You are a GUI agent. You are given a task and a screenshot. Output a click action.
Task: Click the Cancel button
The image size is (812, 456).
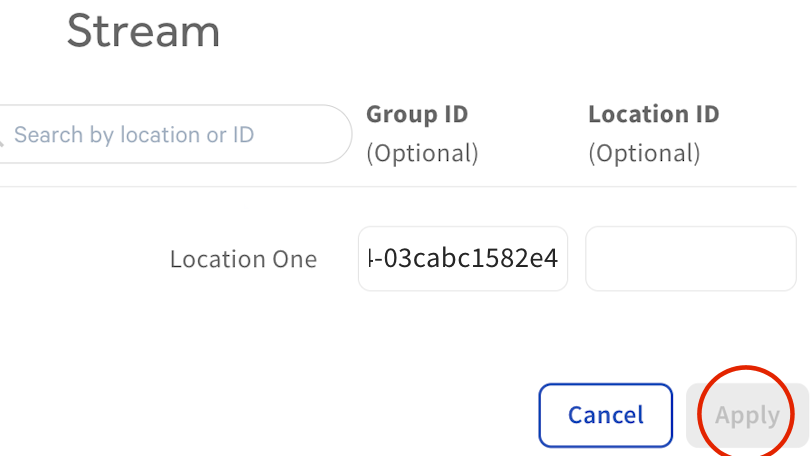(605, 415)
